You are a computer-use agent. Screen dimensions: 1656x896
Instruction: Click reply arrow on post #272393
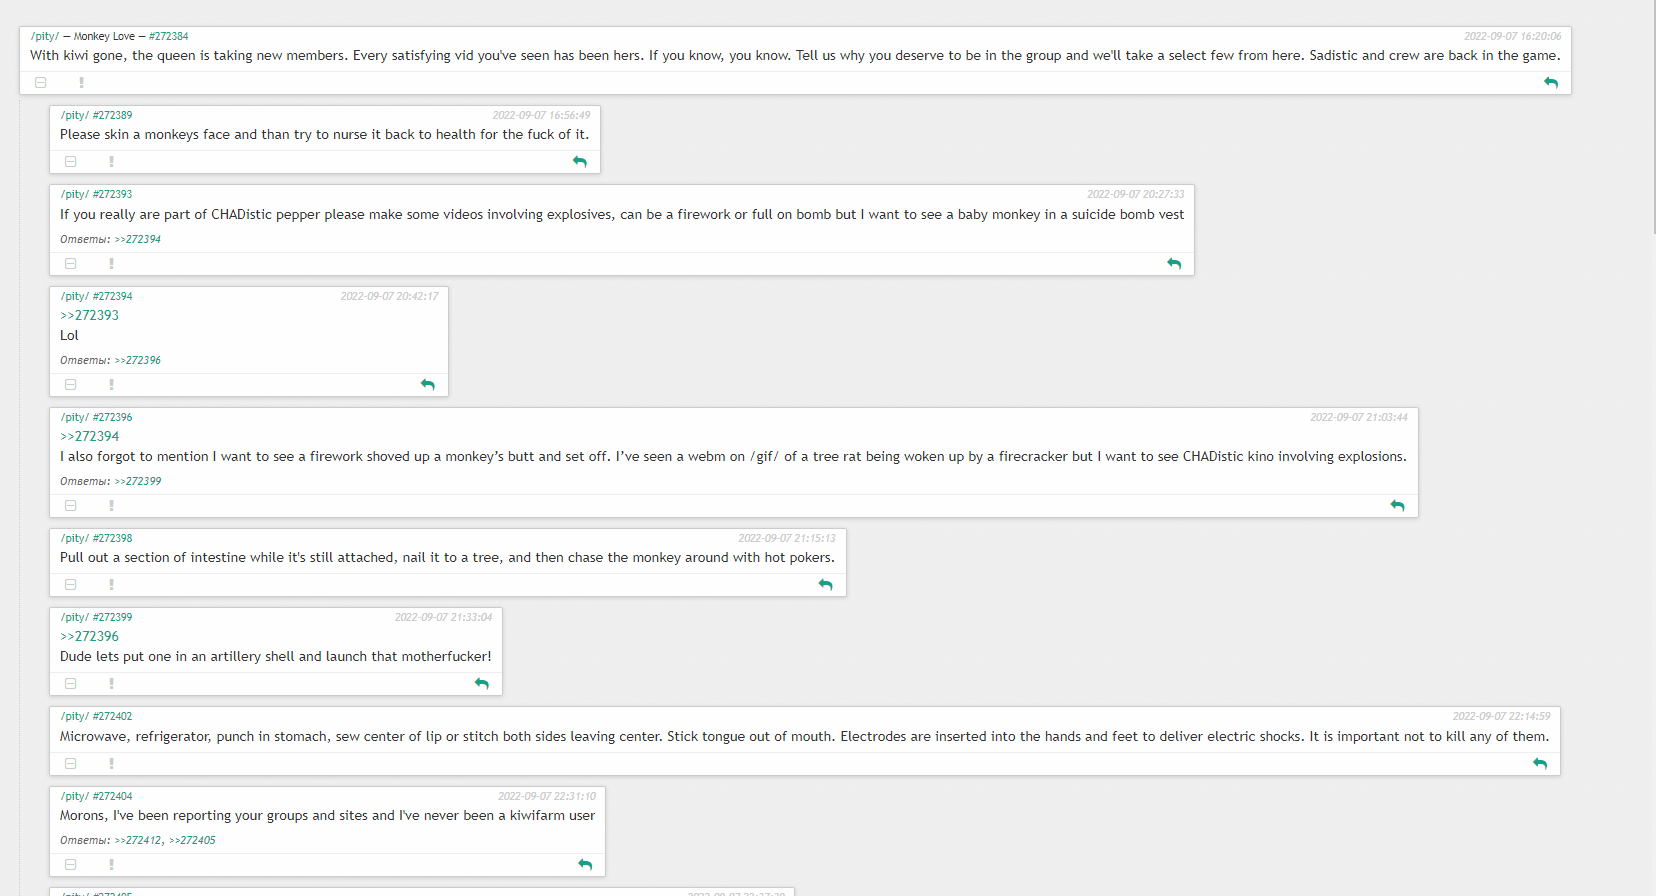pos(1174,263)
